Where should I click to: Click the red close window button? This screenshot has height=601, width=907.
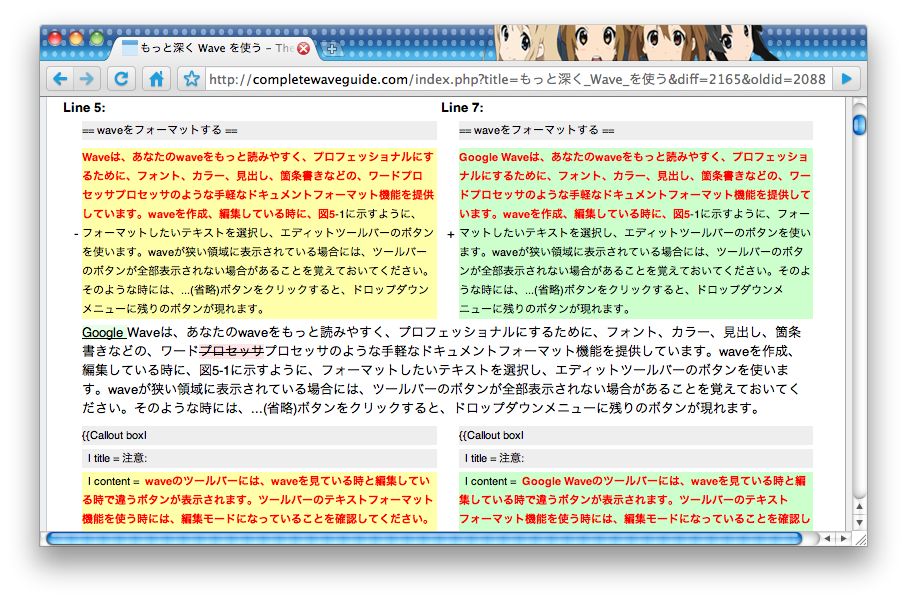[x=55, y=38]
